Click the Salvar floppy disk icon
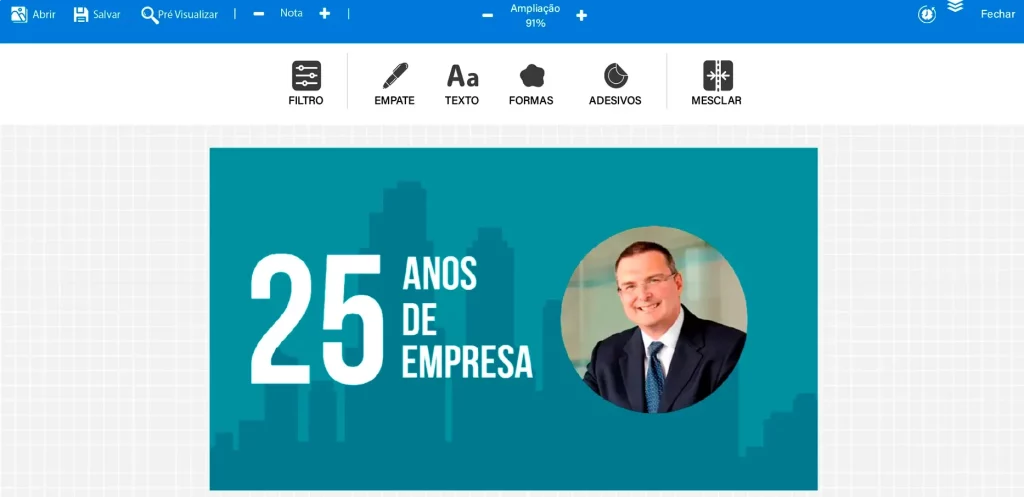The height and width of the screenshot is (497, 1024). click(x=81, y=14)
